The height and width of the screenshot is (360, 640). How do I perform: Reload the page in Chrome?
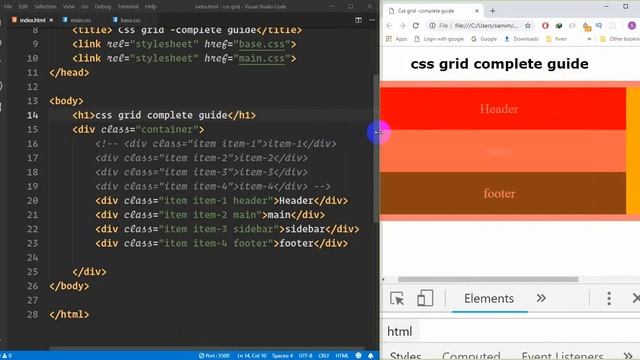tap(416, 26)
